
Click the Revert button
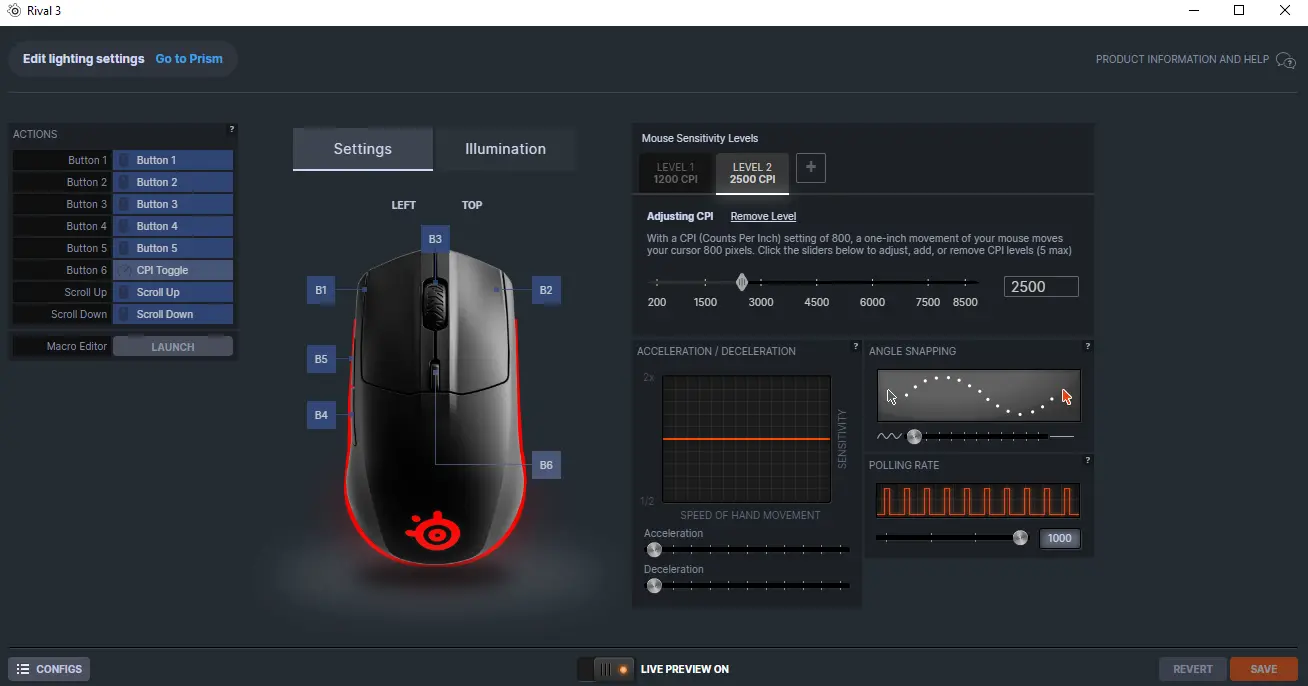tap(1192, 669)
